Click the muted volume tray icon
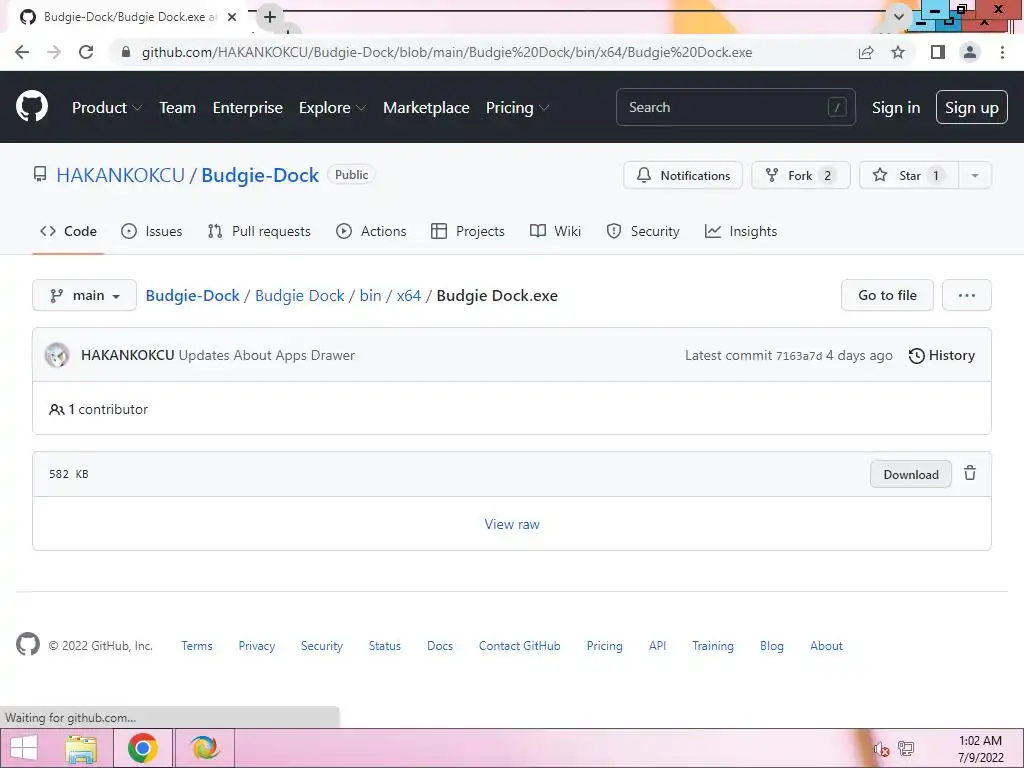 [x=881, y=749]
